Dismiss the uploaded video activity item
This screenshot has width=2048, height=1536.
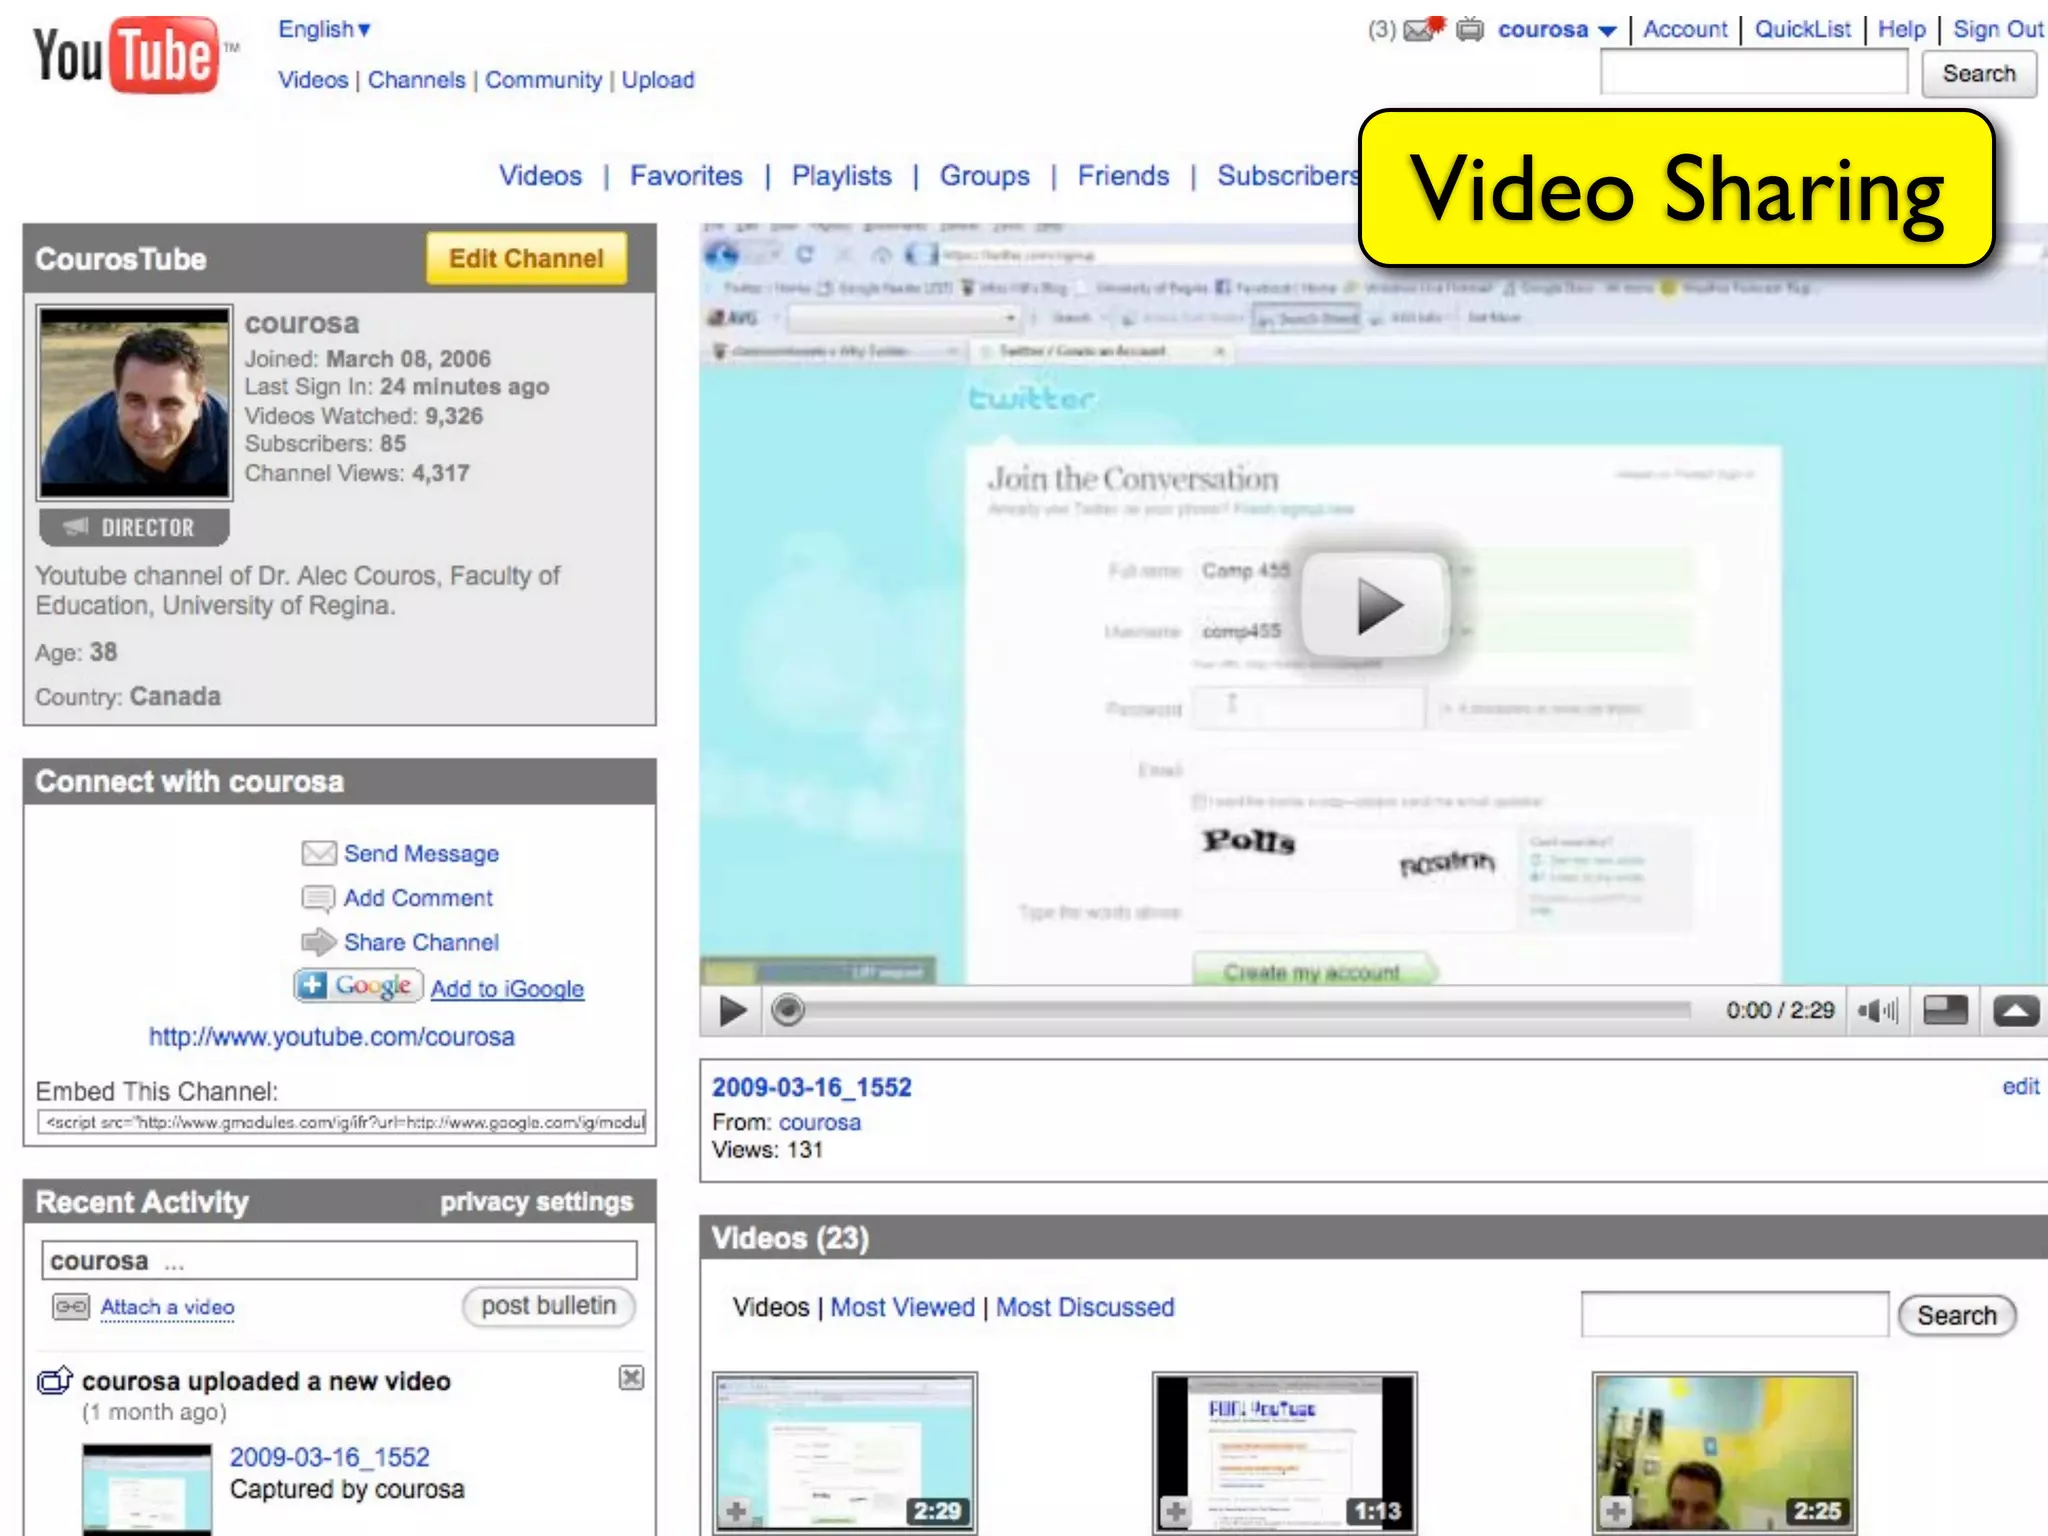pos(631,1378)
